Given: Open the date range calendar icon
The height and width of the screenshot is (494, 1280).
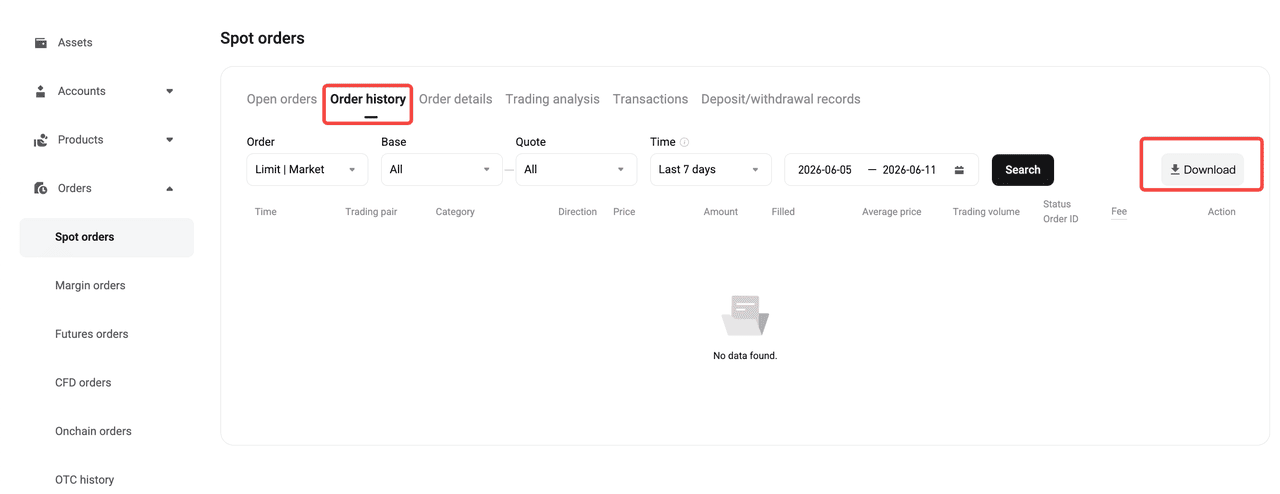Looking at the screenshot, I should 959,170.
